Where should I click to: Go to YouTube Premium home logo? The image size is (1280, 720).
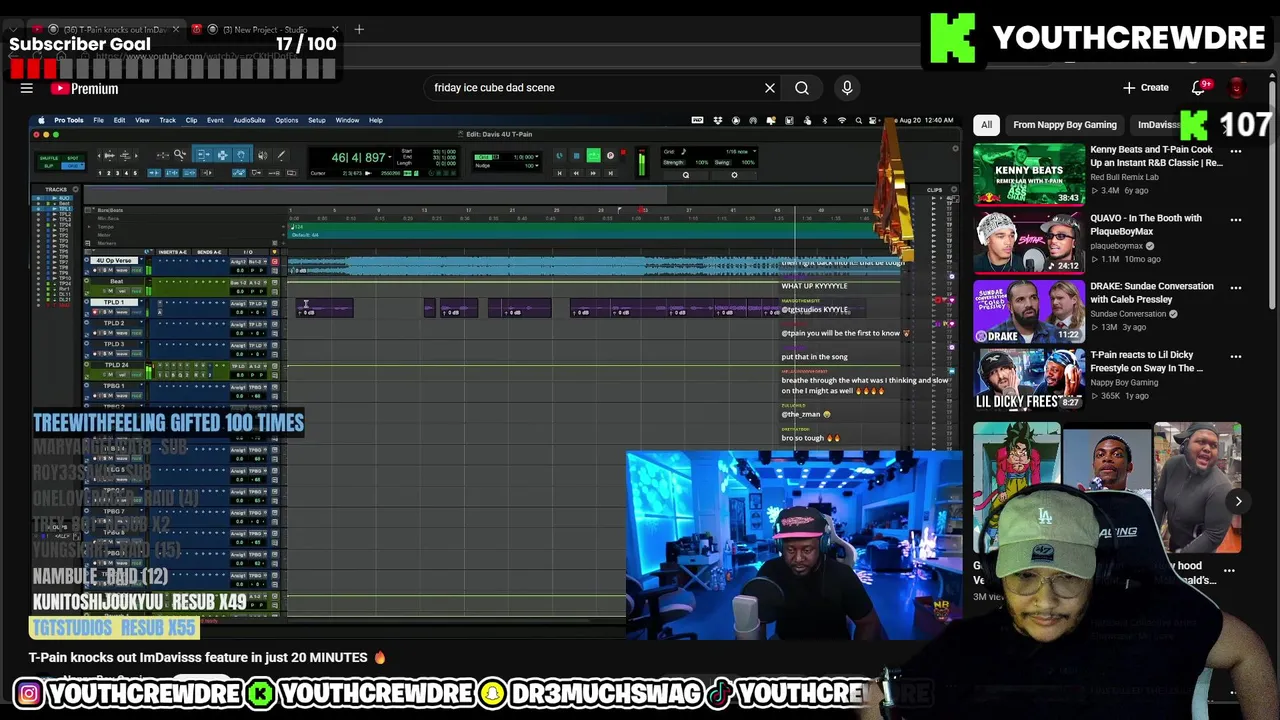tap(85, 89)
